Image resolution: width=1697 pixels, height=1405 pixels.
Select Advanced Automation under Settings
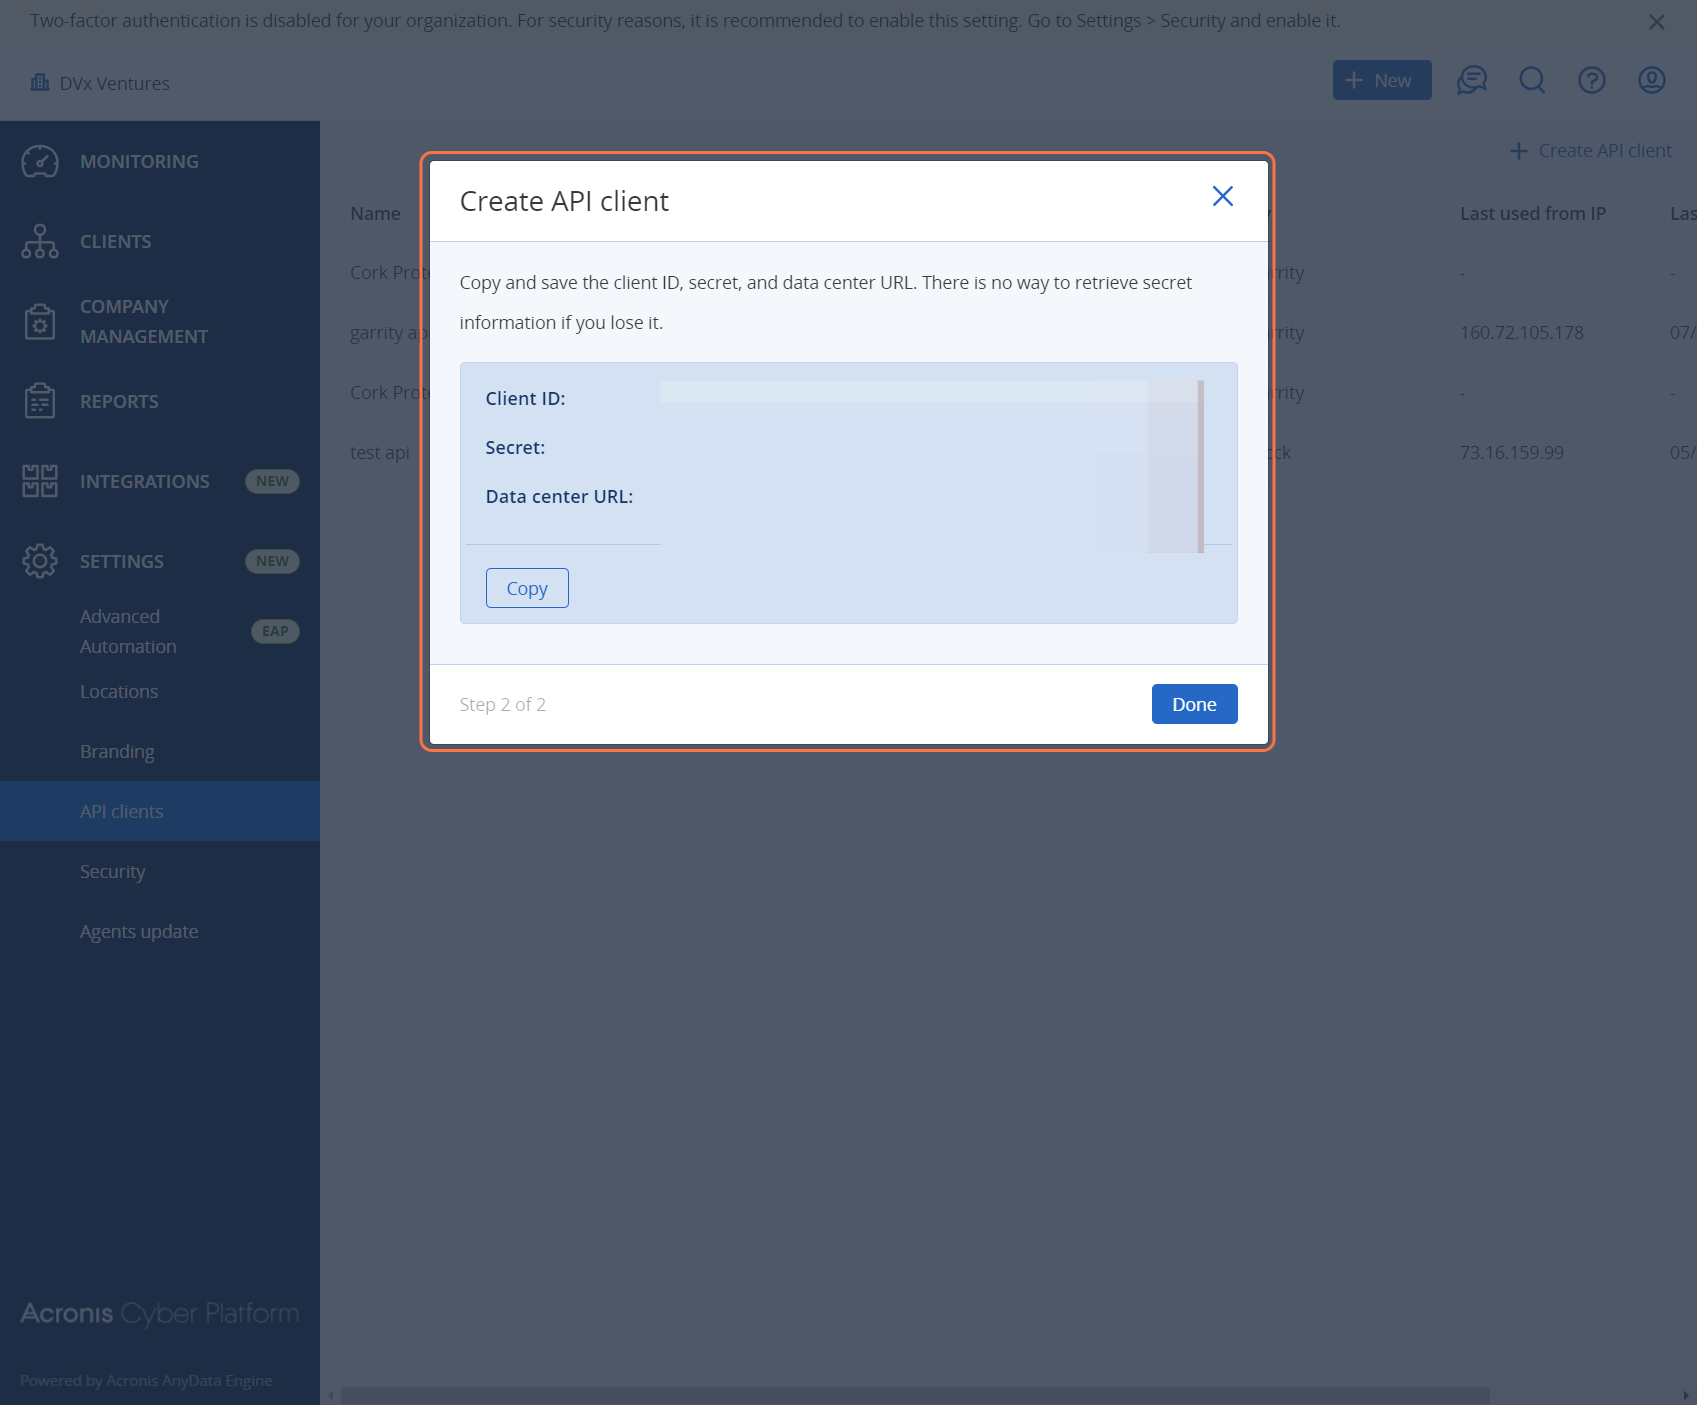pyautogui.click(x=160, y=631)
